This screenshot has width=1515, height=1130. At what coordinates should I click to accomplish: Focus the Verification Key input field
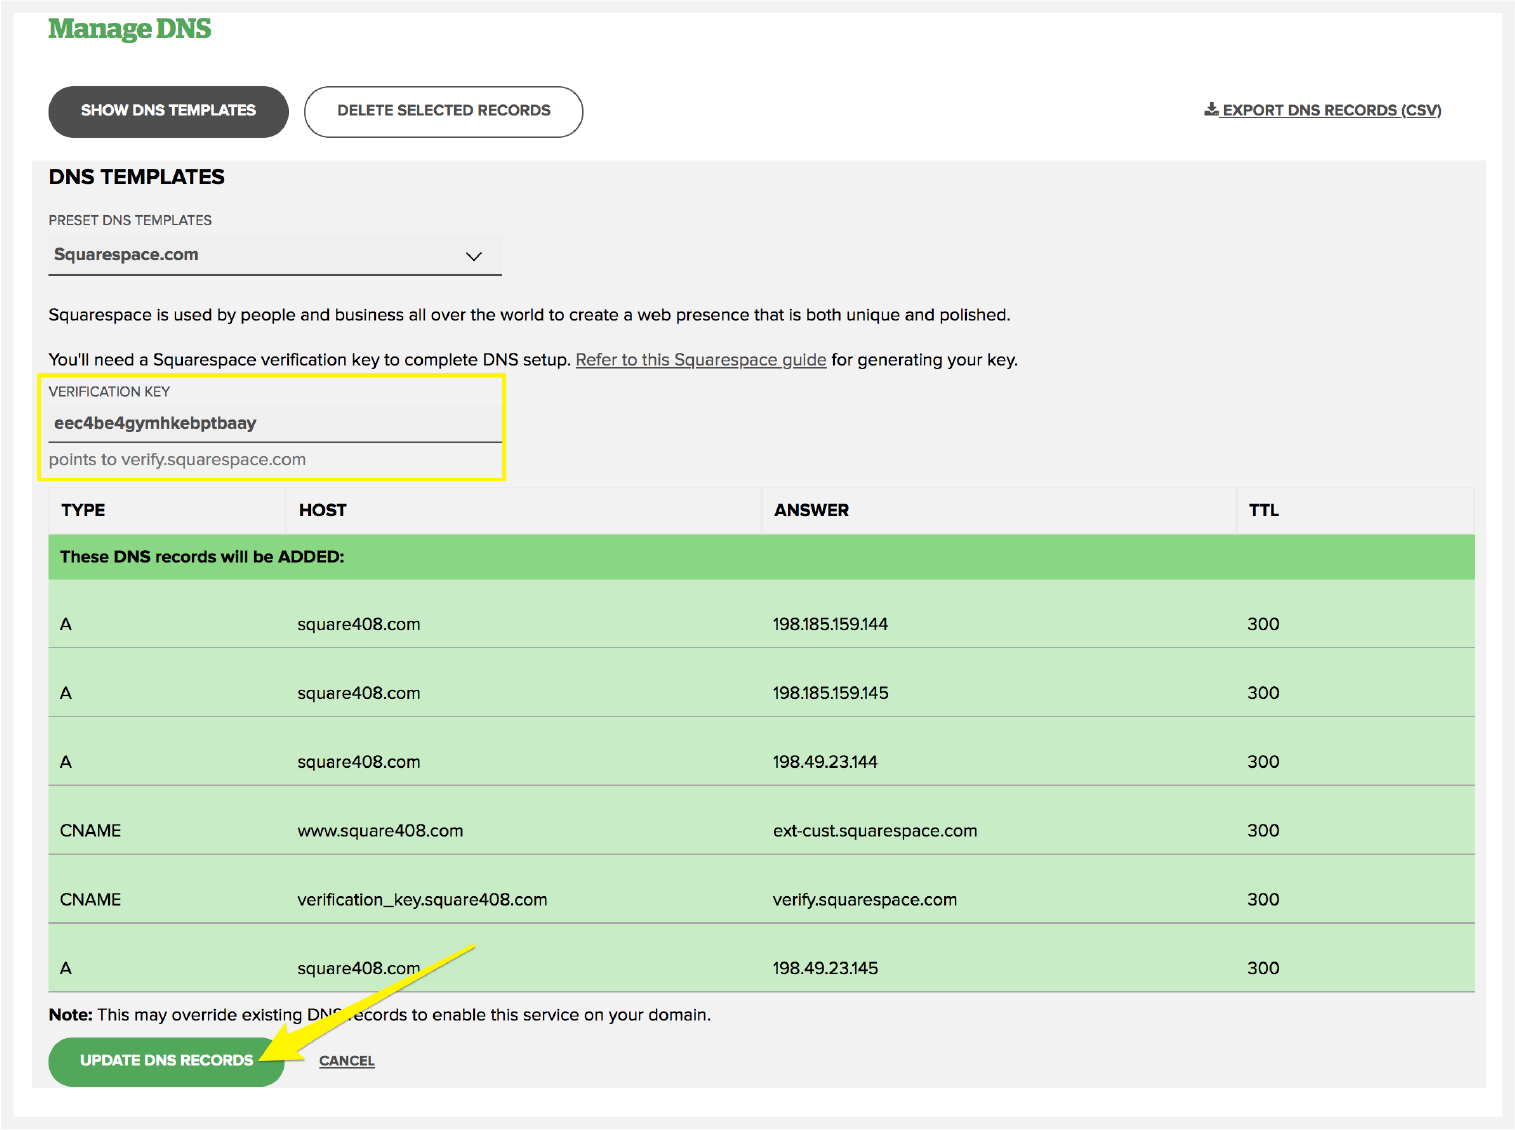click(274, 423)
